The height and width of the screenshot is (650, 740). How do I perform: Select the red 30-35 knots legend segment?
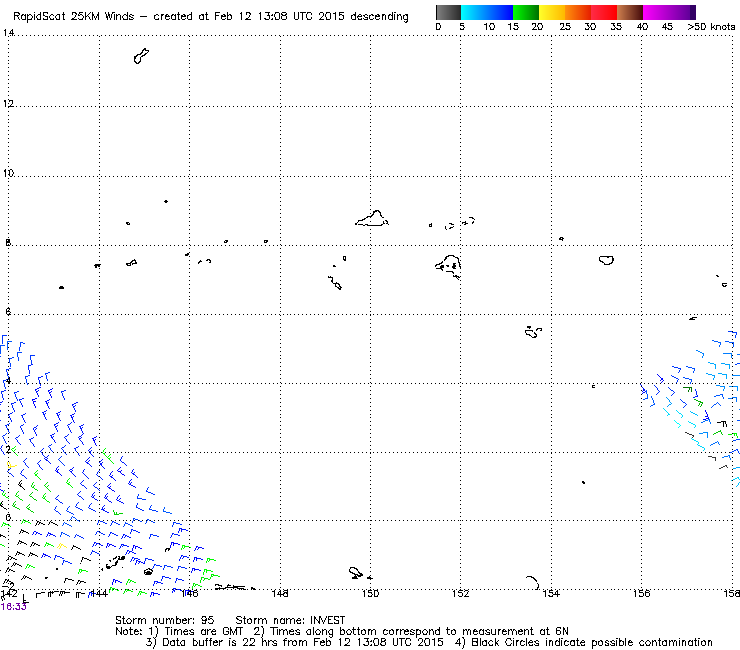click(604, 12)
